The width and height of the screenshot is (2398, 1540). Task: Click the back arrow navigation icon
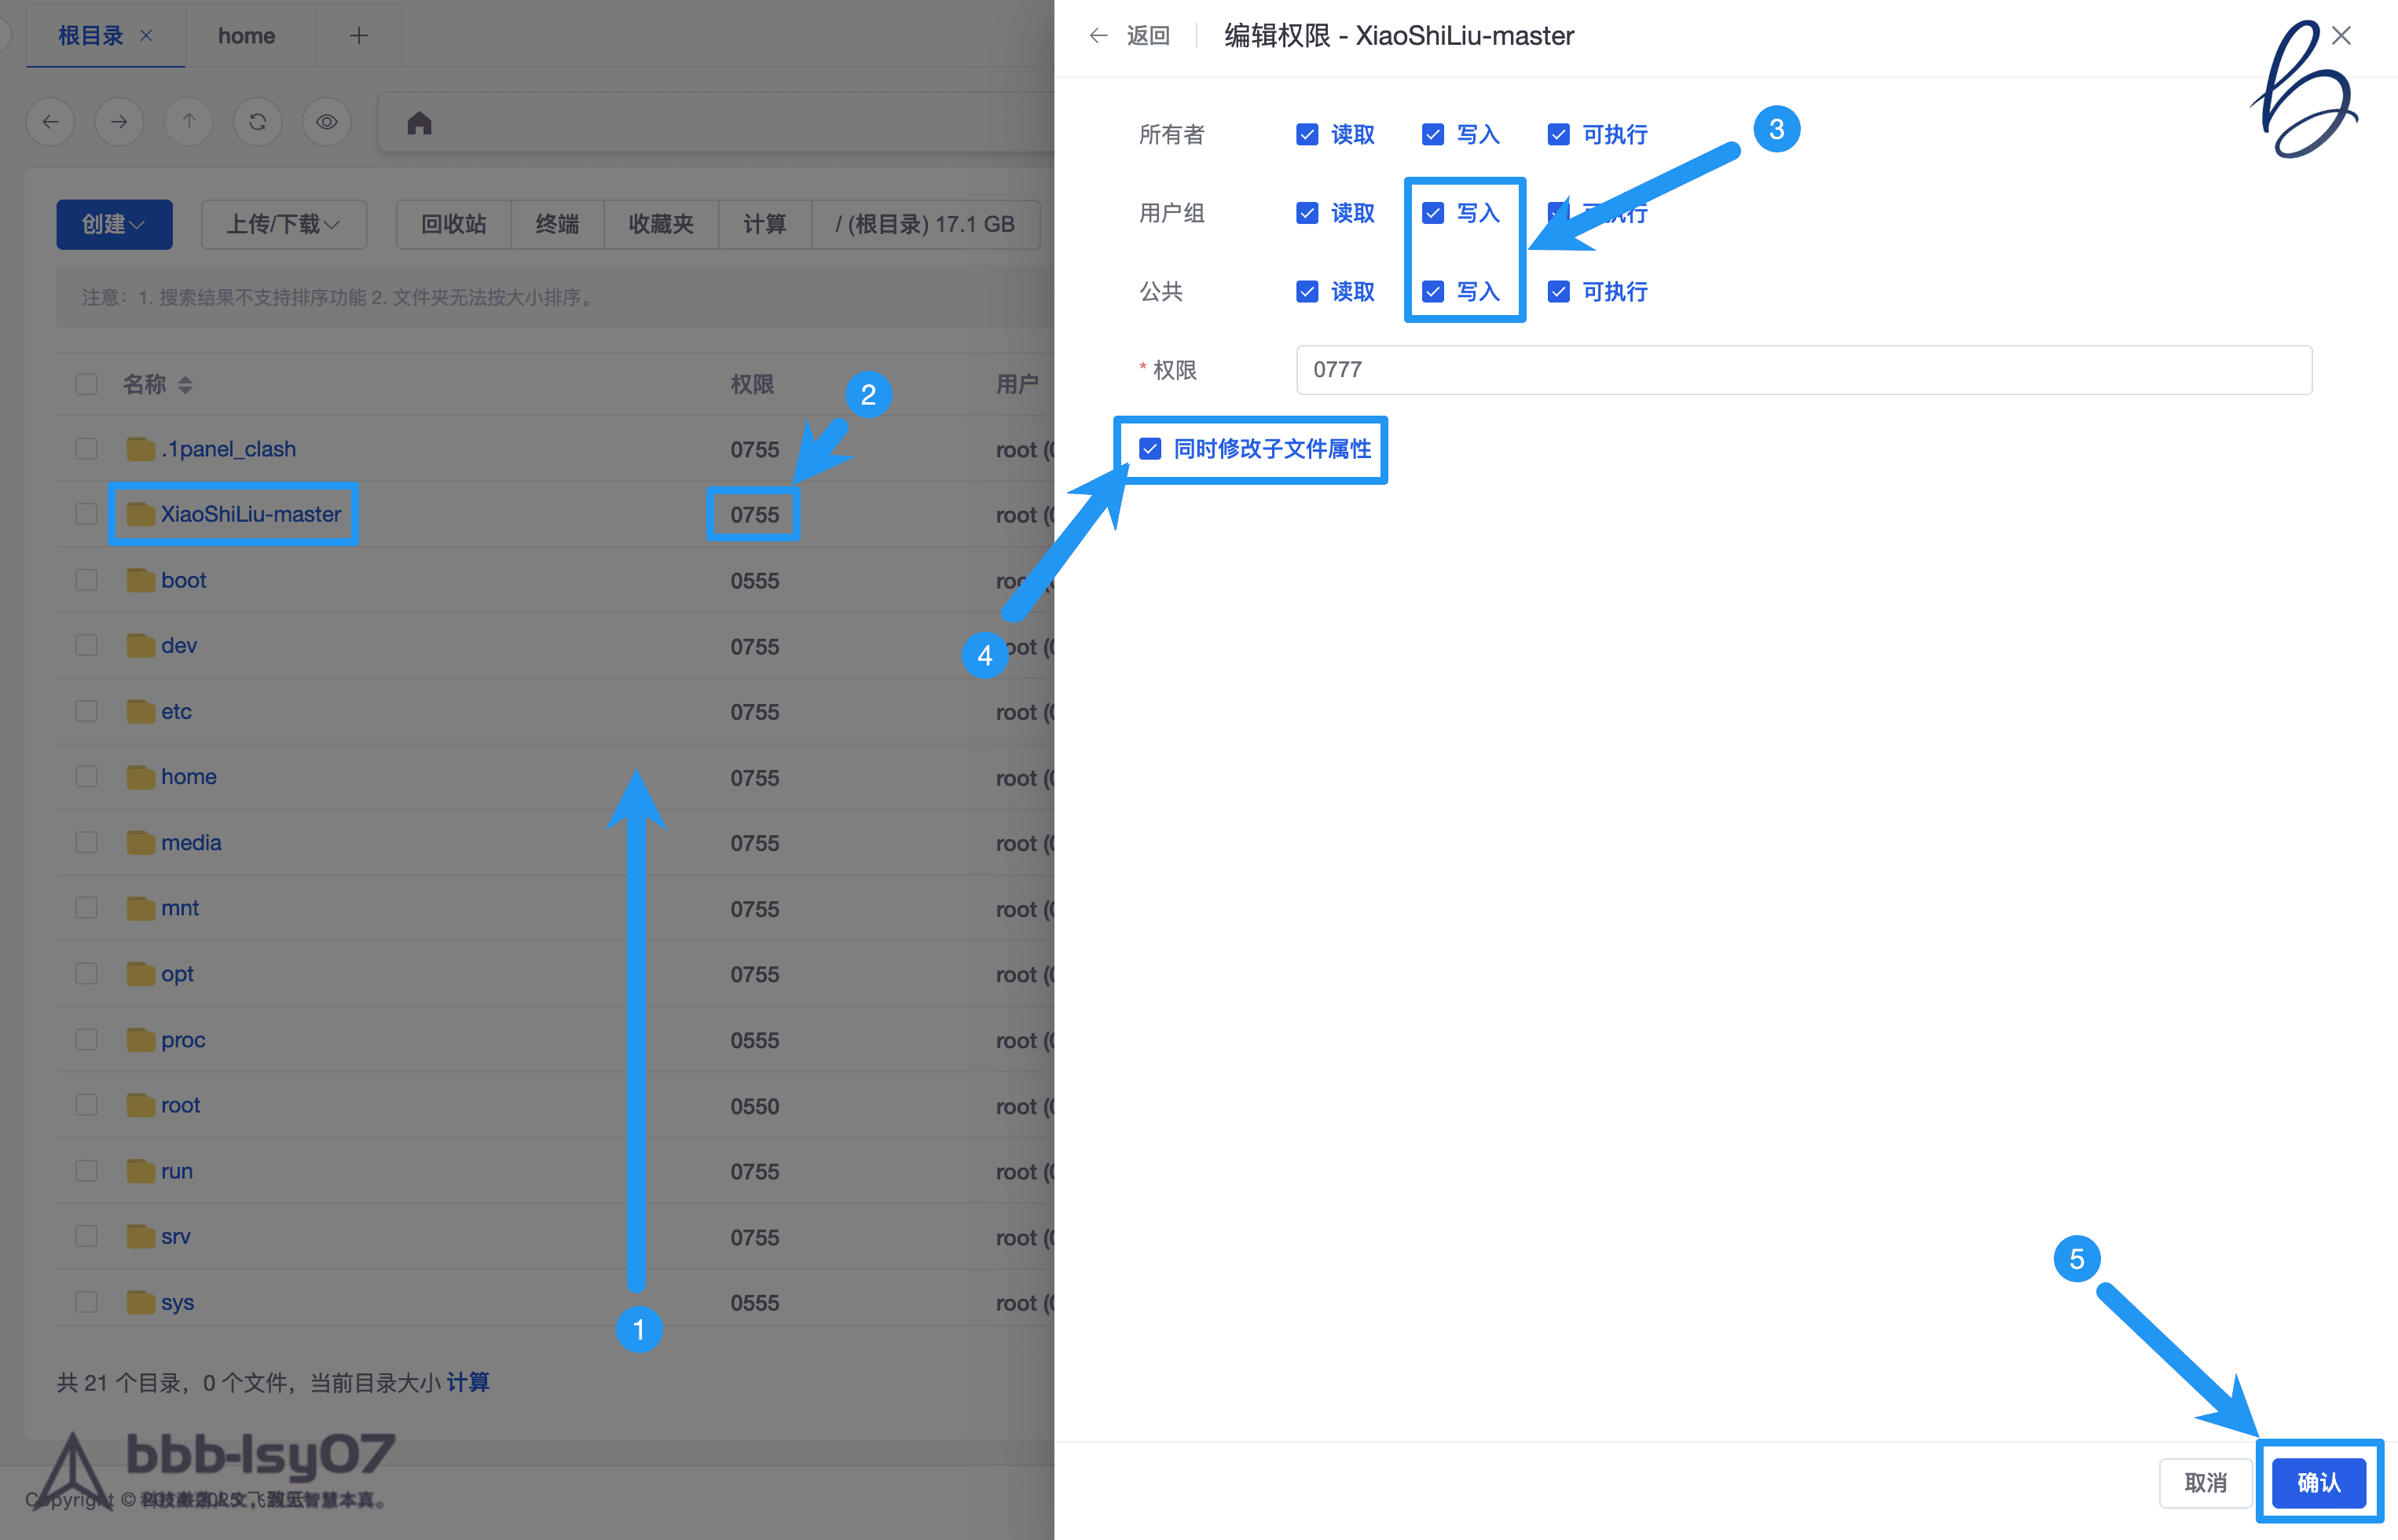point(51,122)
